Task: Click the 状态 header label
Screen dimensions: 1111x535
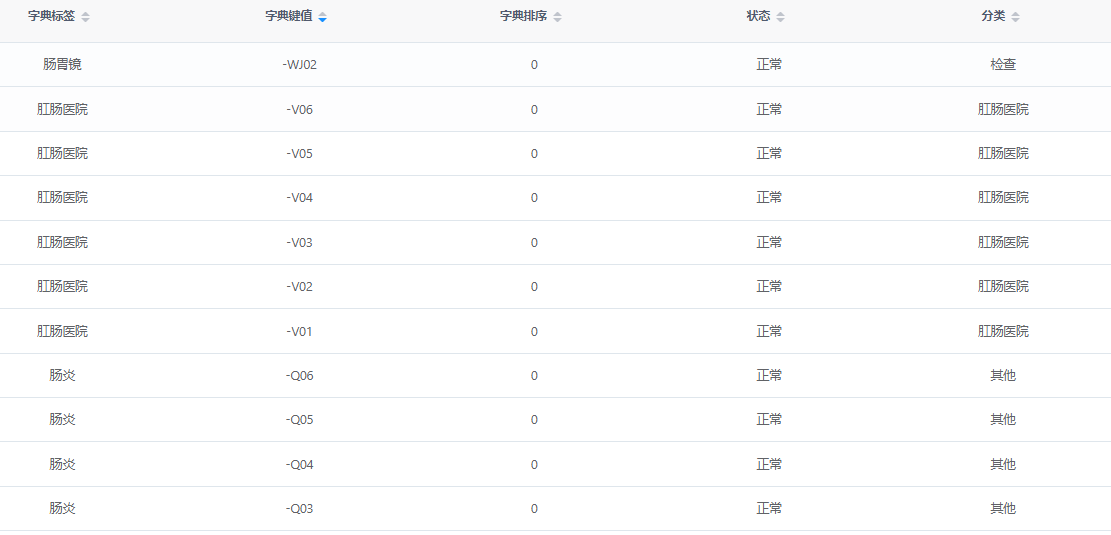Action: tap(758, 16)
